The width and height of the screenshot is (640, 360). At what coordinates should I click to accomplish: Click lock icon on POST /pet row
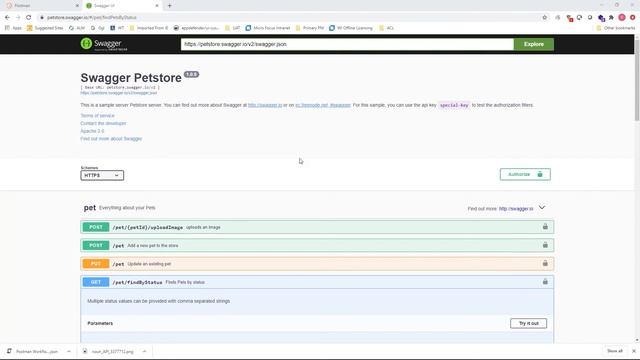coord(545,245)
